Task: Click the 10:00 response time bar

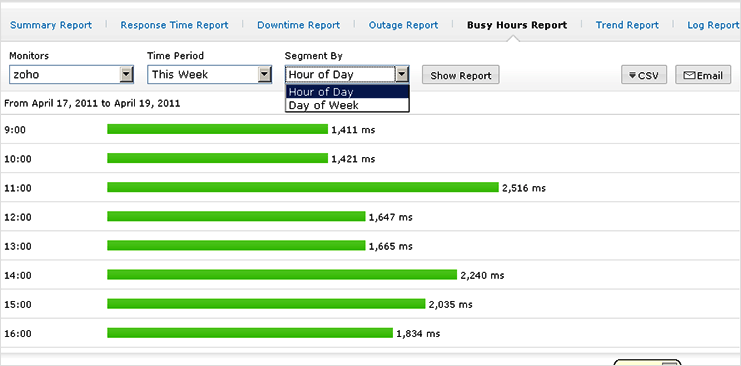Action: (x=217, y=158)
